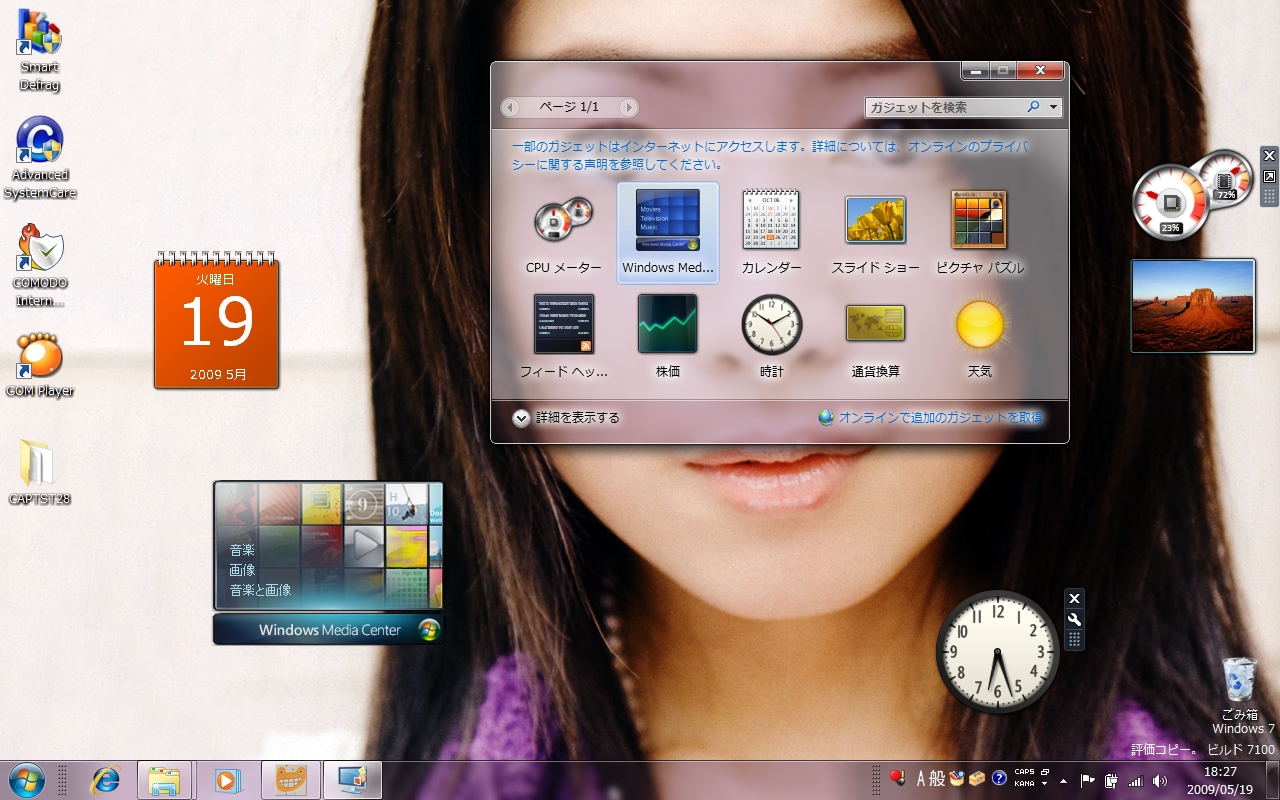Open the language bar options dropdown arrow

tap(1045, 785)
